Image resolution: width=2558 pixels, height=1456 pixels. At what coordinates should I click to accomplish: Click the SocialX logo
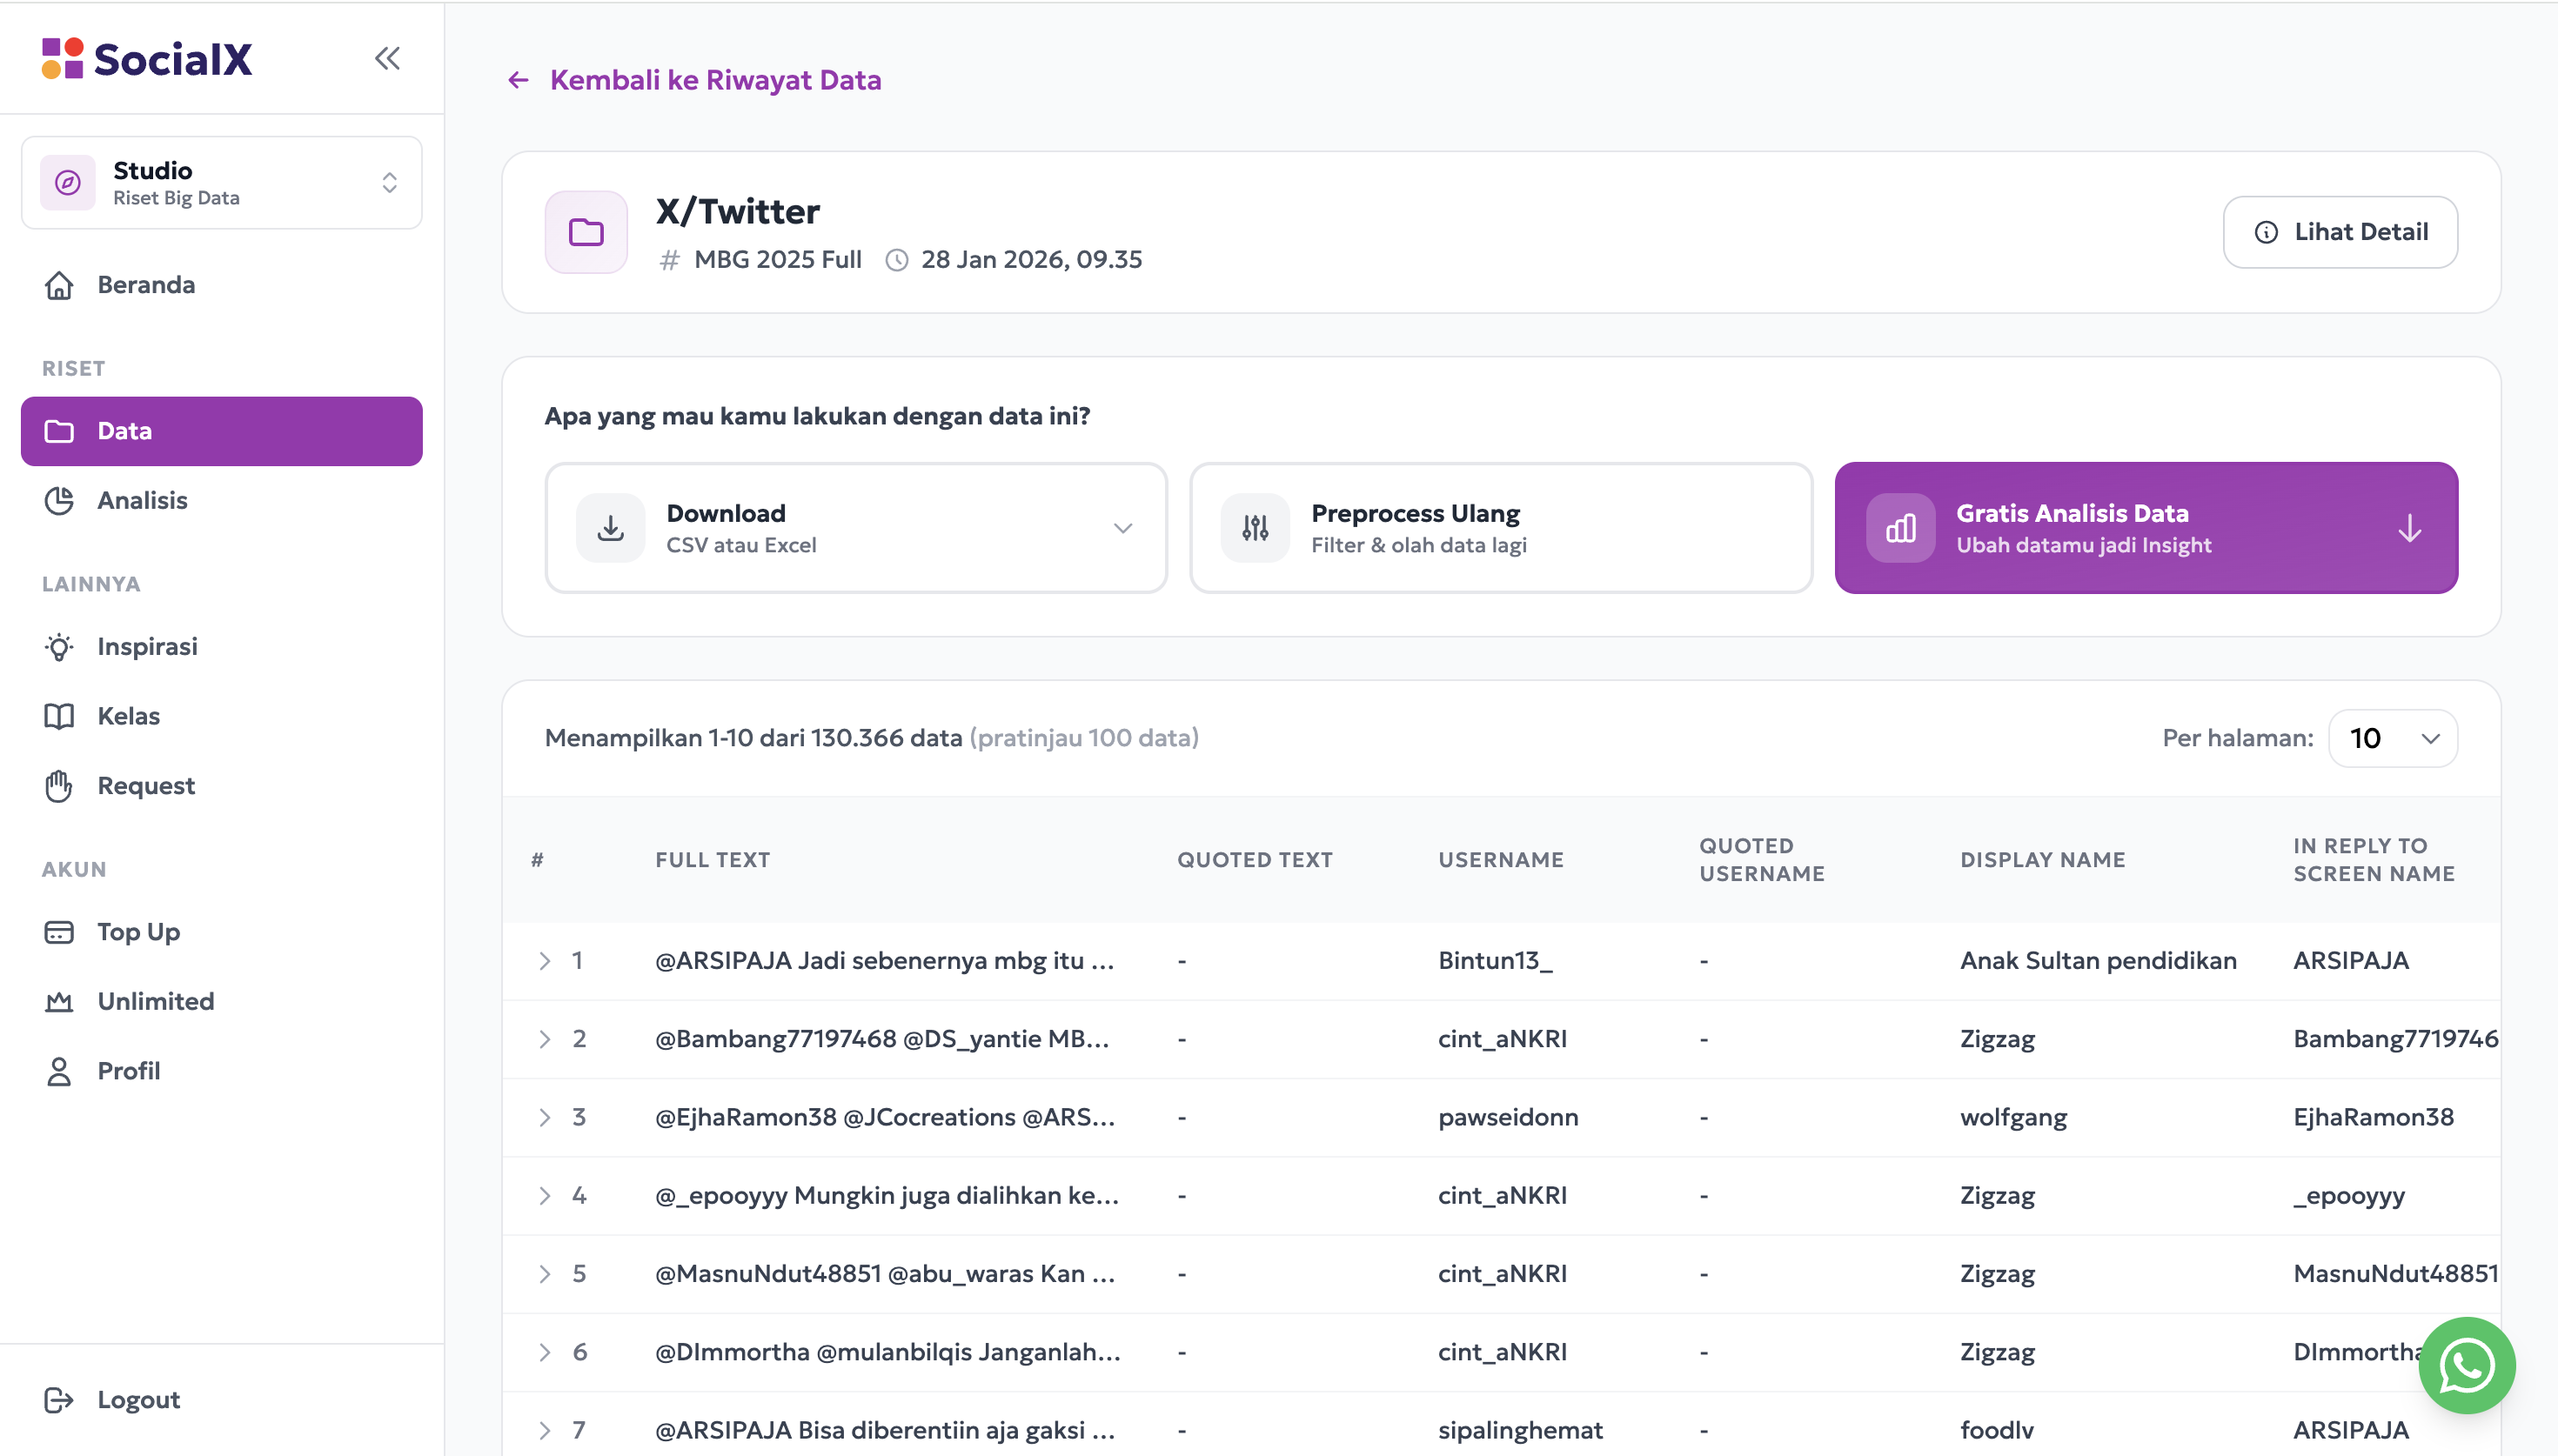pos(147,58)
